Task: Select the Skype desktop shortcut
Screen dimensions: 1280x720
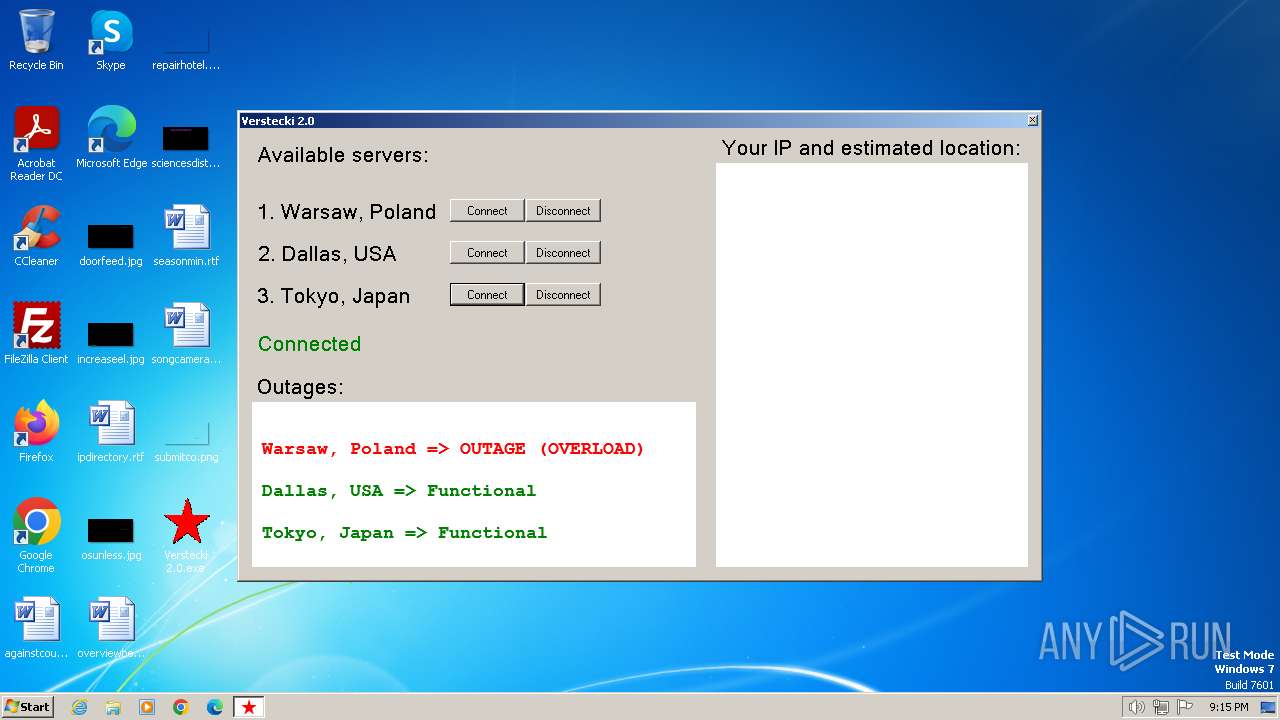Action: pos(111,40)
